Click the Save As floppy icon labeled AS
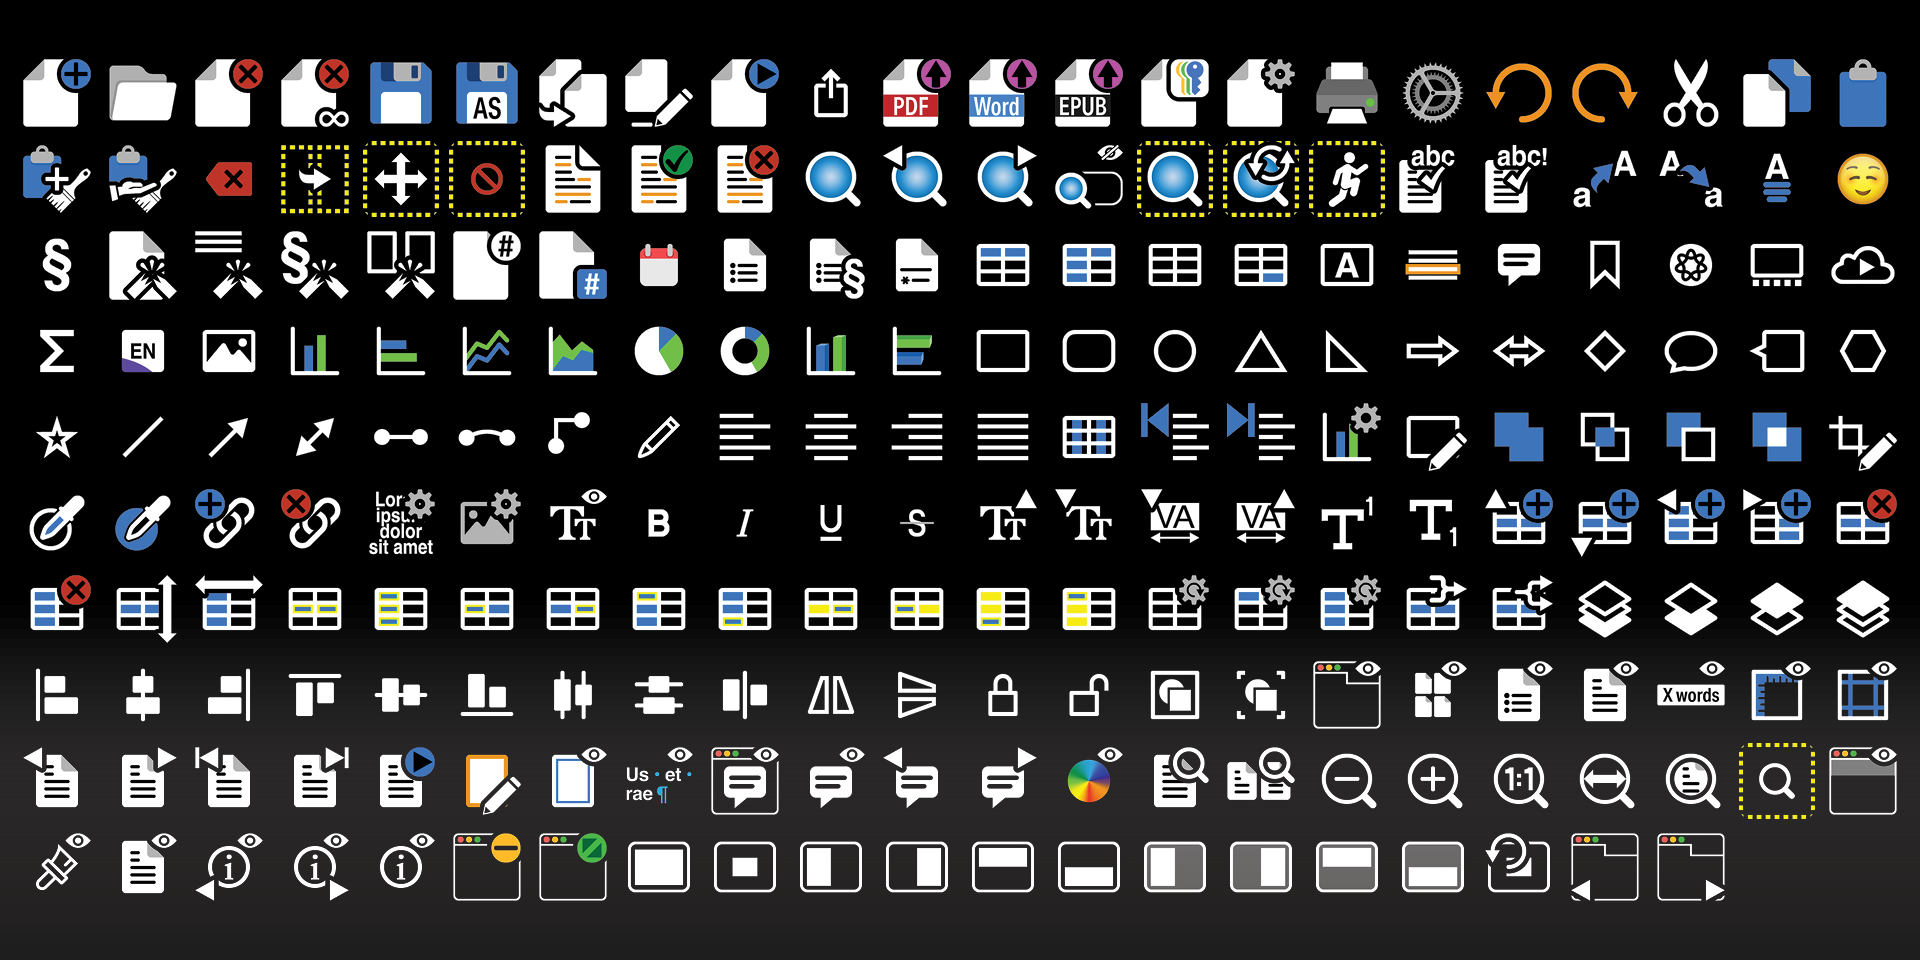 click(487, 93)
